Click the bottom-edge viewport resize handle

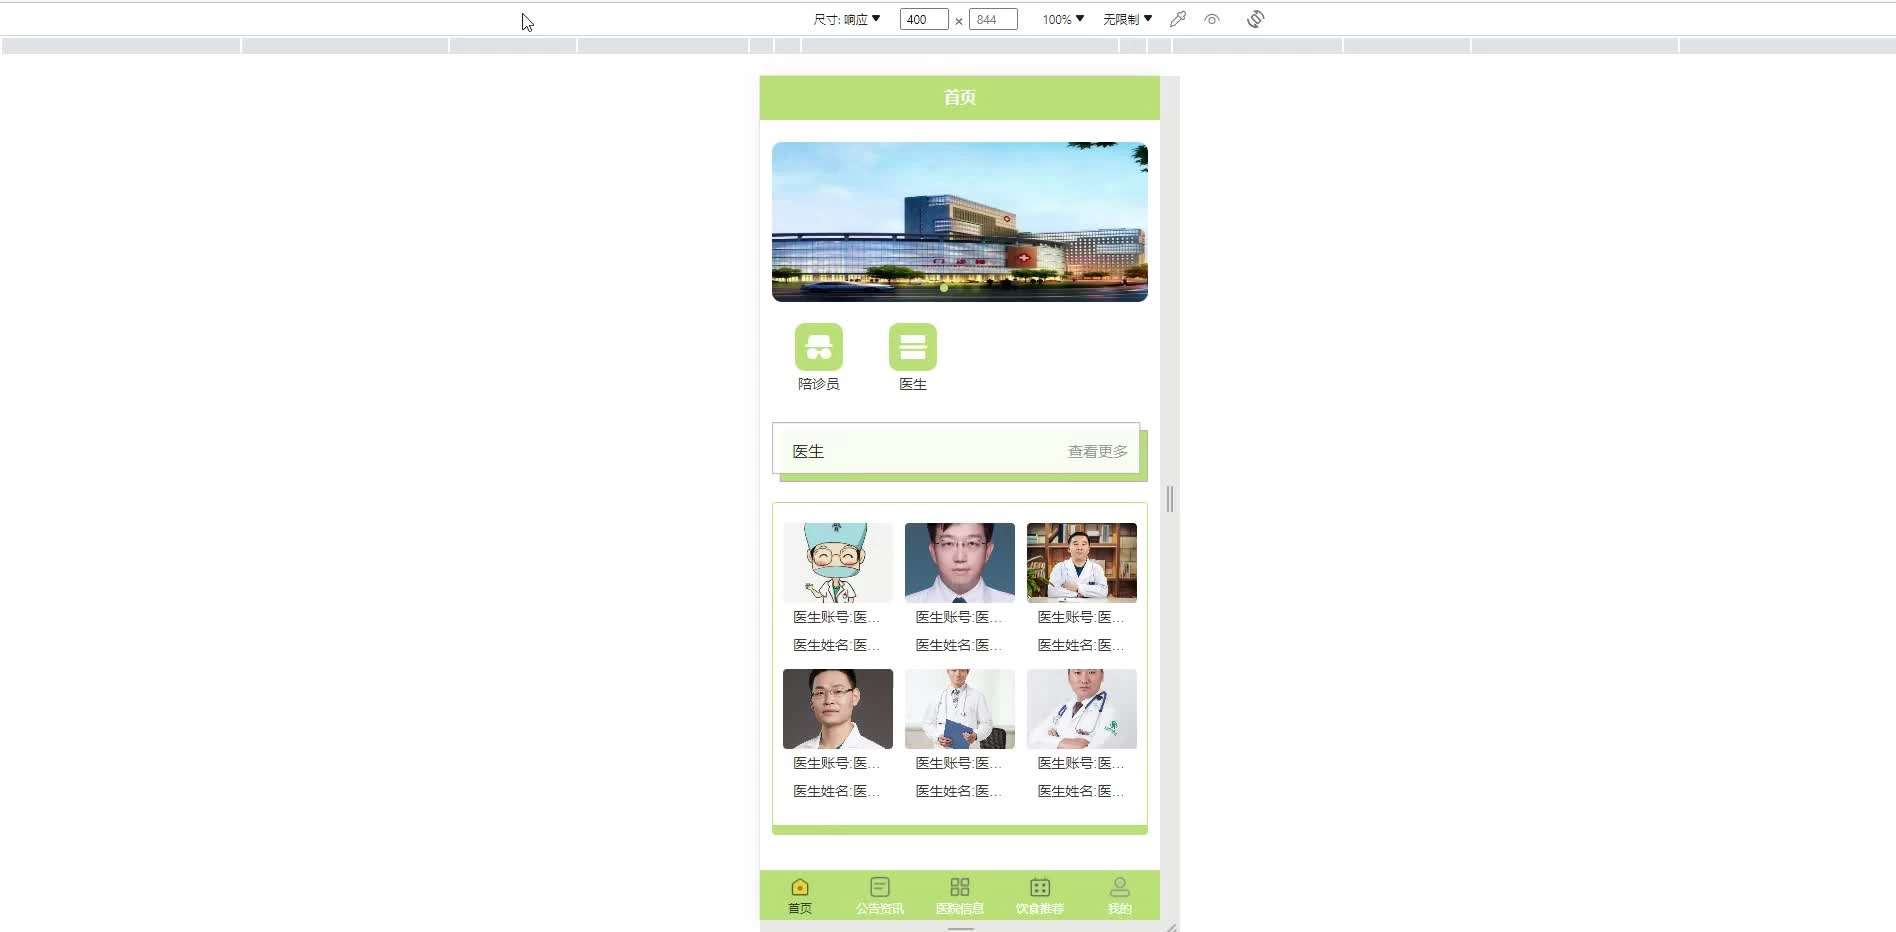coord(960,929)
